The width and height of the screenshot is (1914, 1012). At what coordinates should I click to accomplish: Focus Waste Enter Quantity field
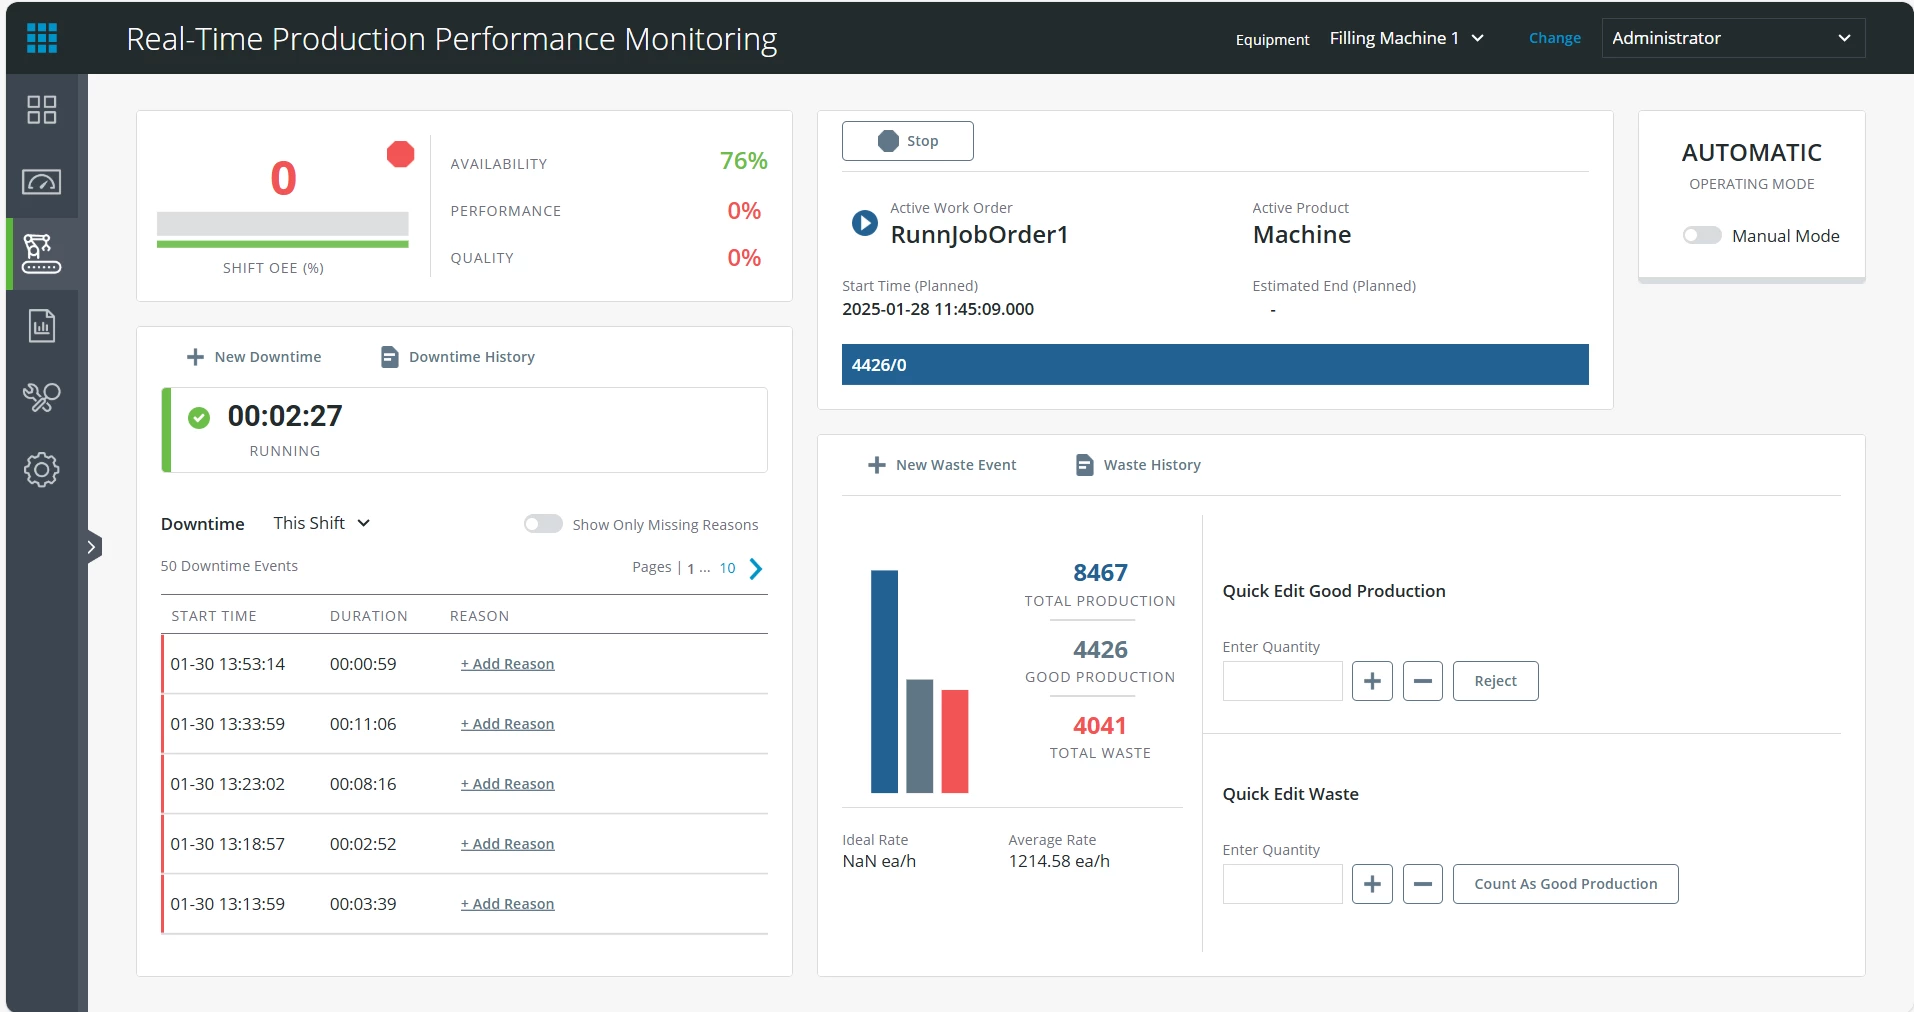pos(1282,884)
